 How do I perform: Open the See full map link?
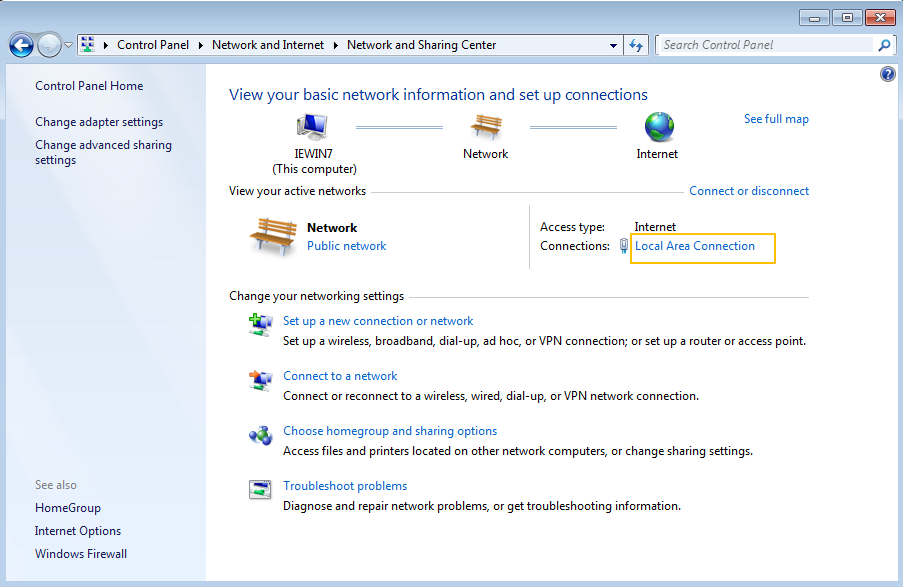[776, 119]
